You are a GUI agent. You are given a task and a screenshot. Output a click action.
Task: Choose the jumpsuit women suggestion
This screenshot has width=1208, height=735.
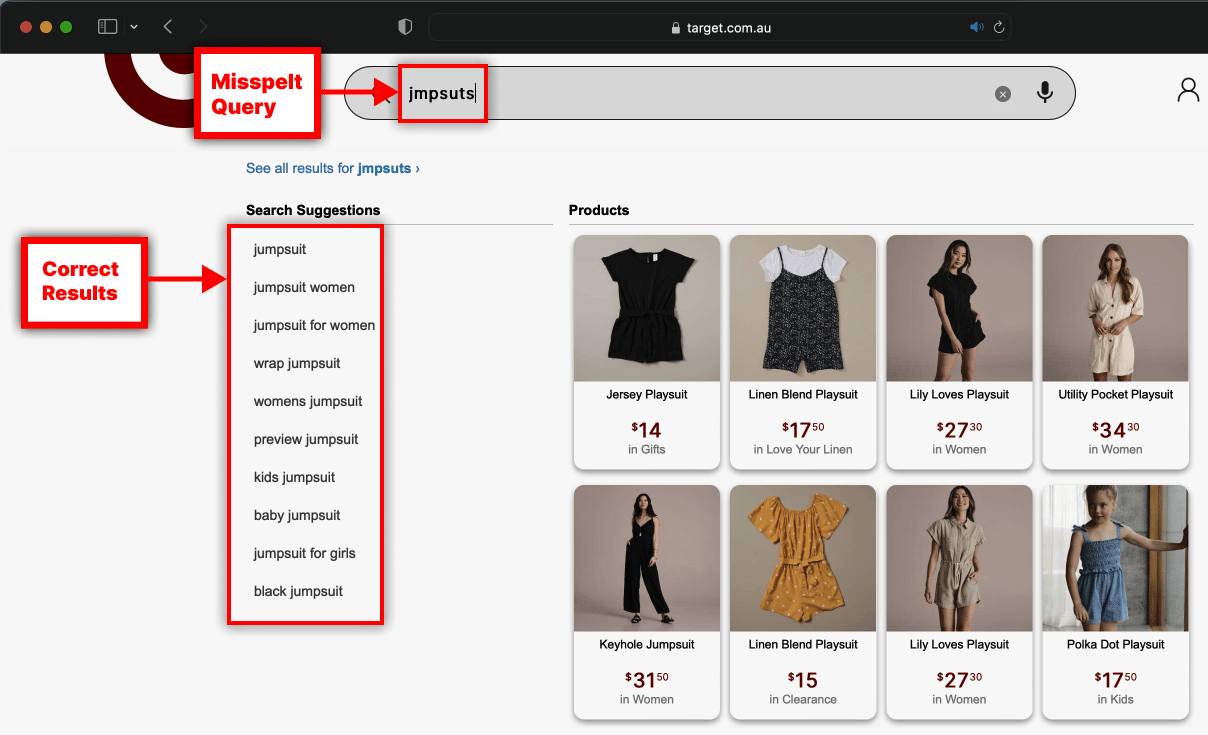[303, 287]
